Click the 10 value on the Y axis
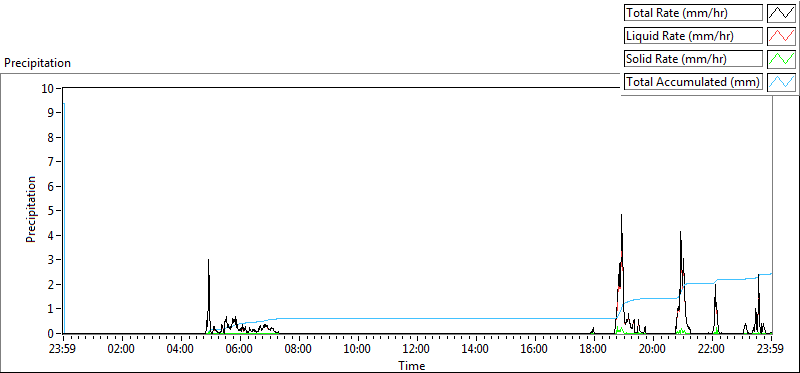Image resolution: width=800 pixels, height=373 pixels. [47, 88]
